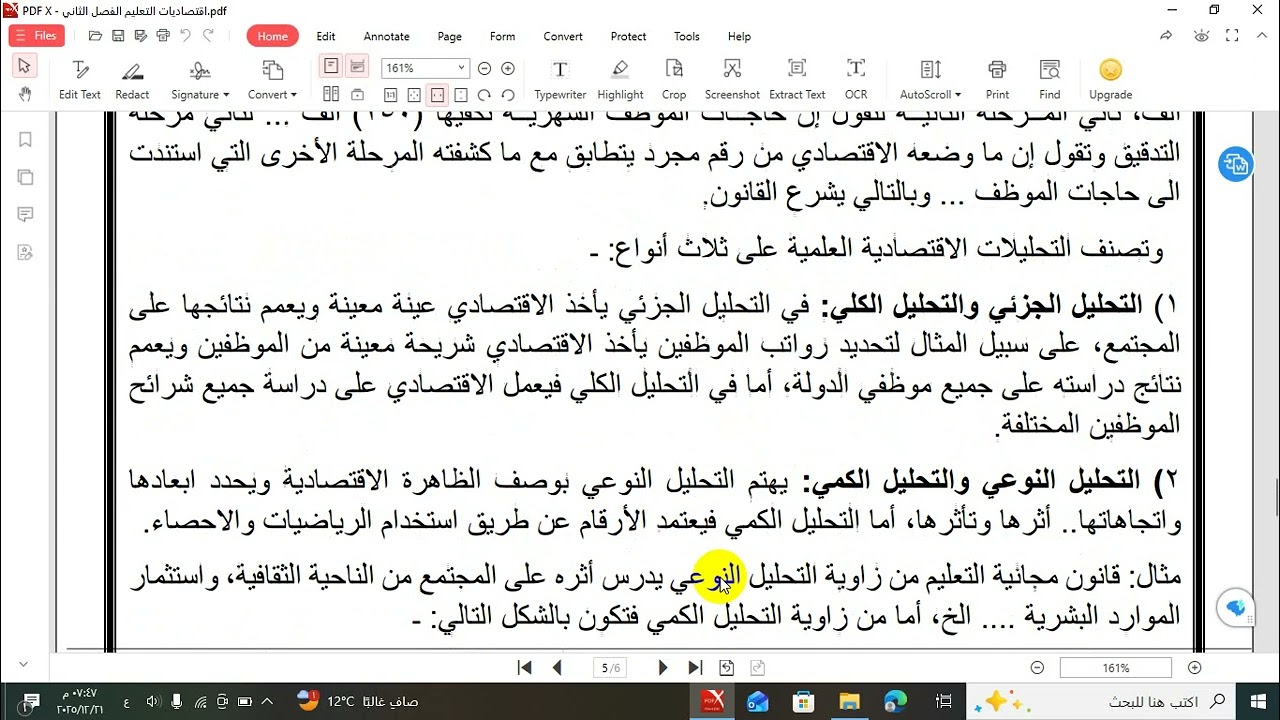Open the Protect tab
Viewport: 1280px width, 720px height.
(x=628, y=36)
